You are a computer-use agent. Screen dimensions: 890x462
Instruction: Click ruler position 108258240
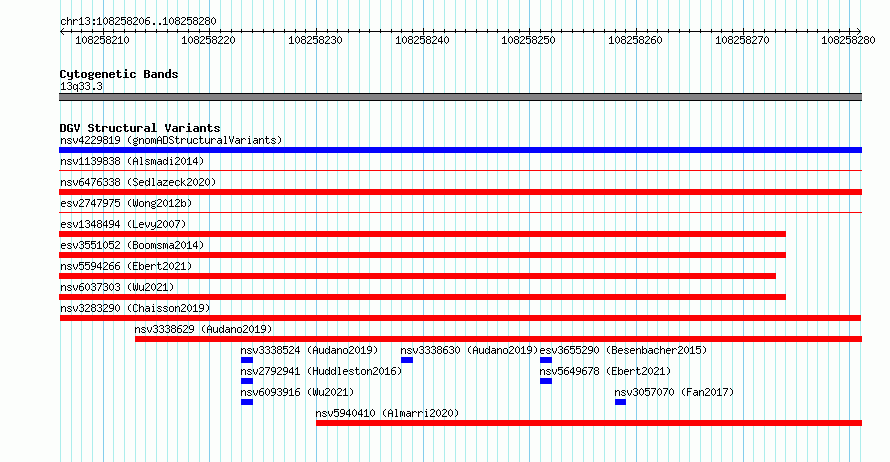point(422,40)
